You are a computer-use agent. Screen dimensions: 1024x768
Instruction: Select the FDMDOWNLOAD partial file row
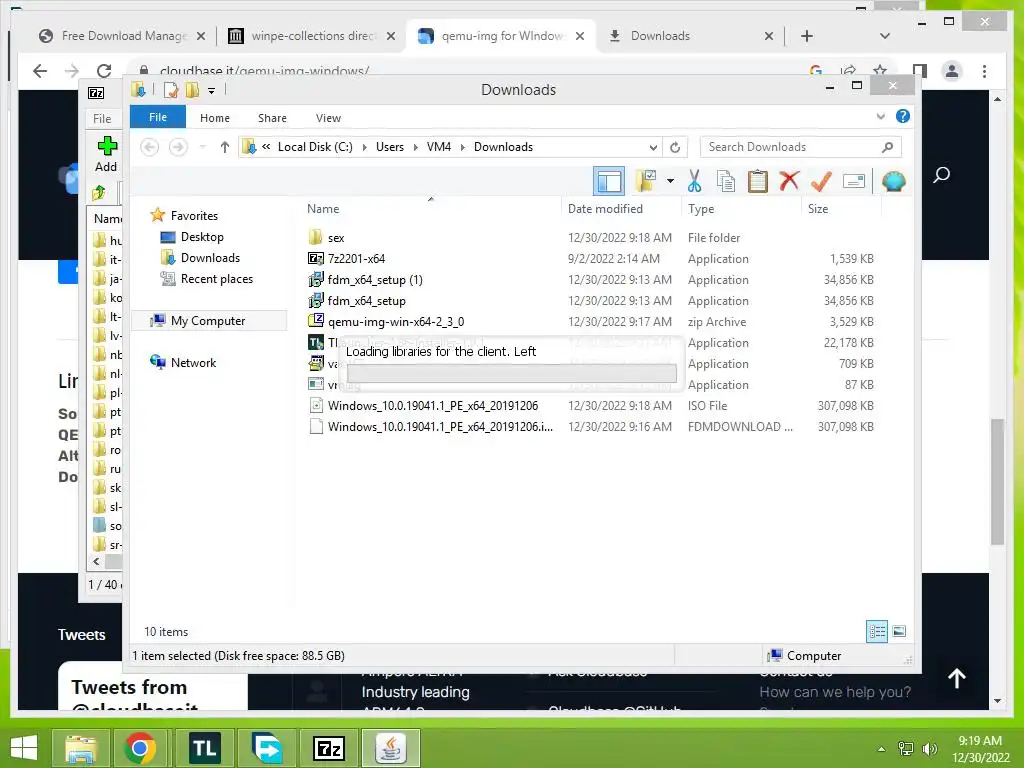[x=591, y=426]
